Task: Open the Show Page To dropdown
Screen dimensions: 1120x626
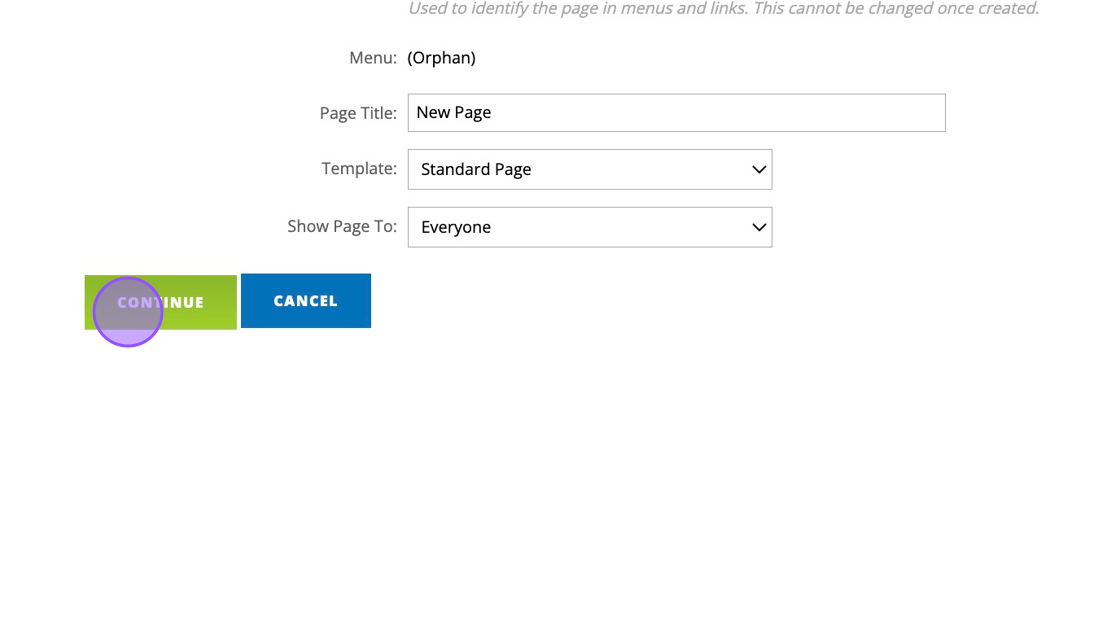Action: [590, 227]
